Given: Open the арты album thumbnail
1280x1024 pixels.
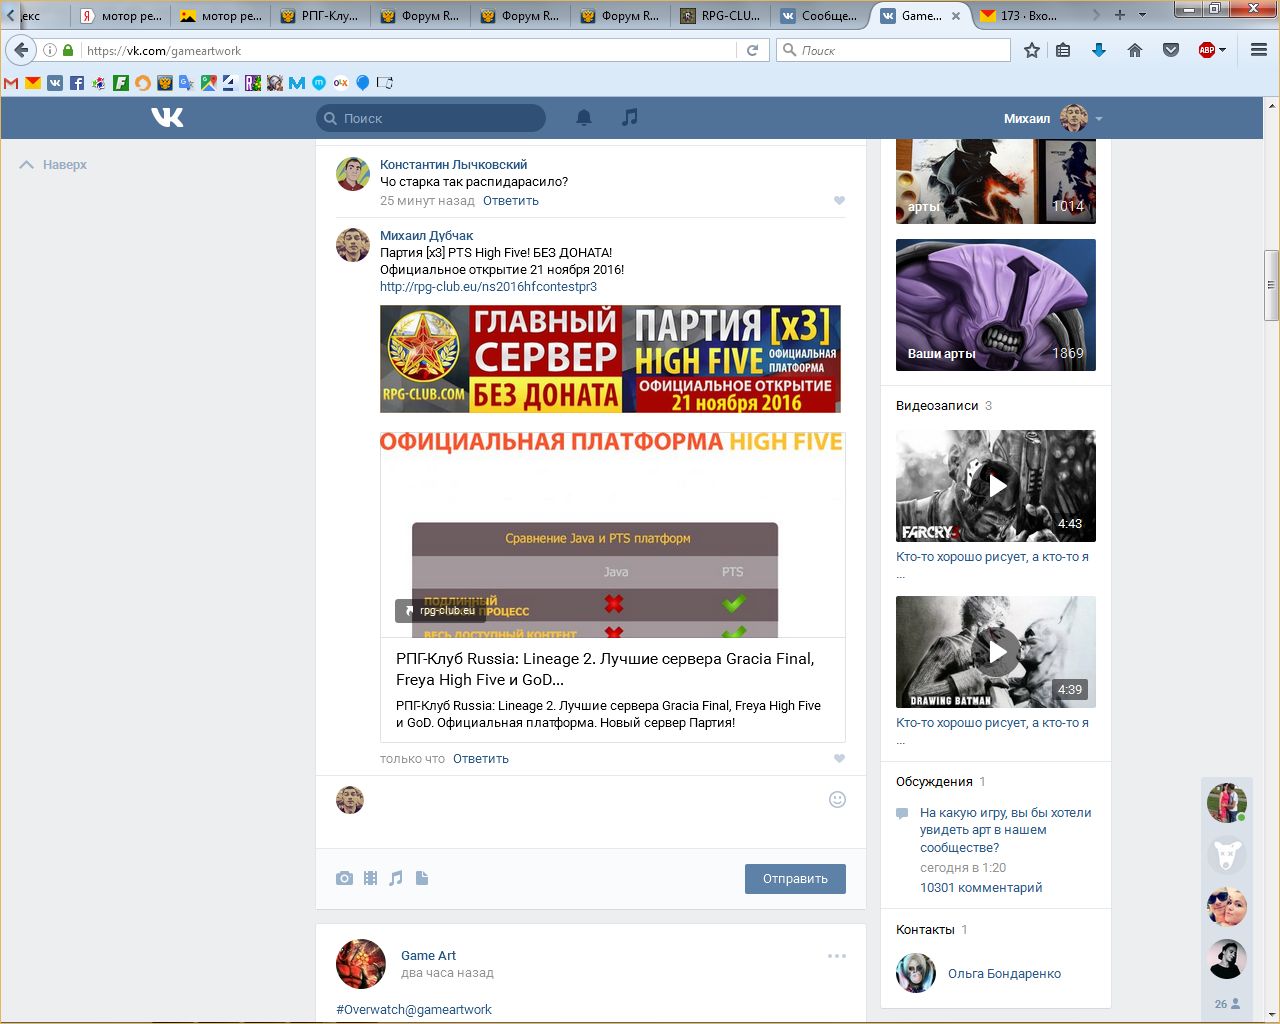Looking at the screenshot, I should click(x=996, y=182).
